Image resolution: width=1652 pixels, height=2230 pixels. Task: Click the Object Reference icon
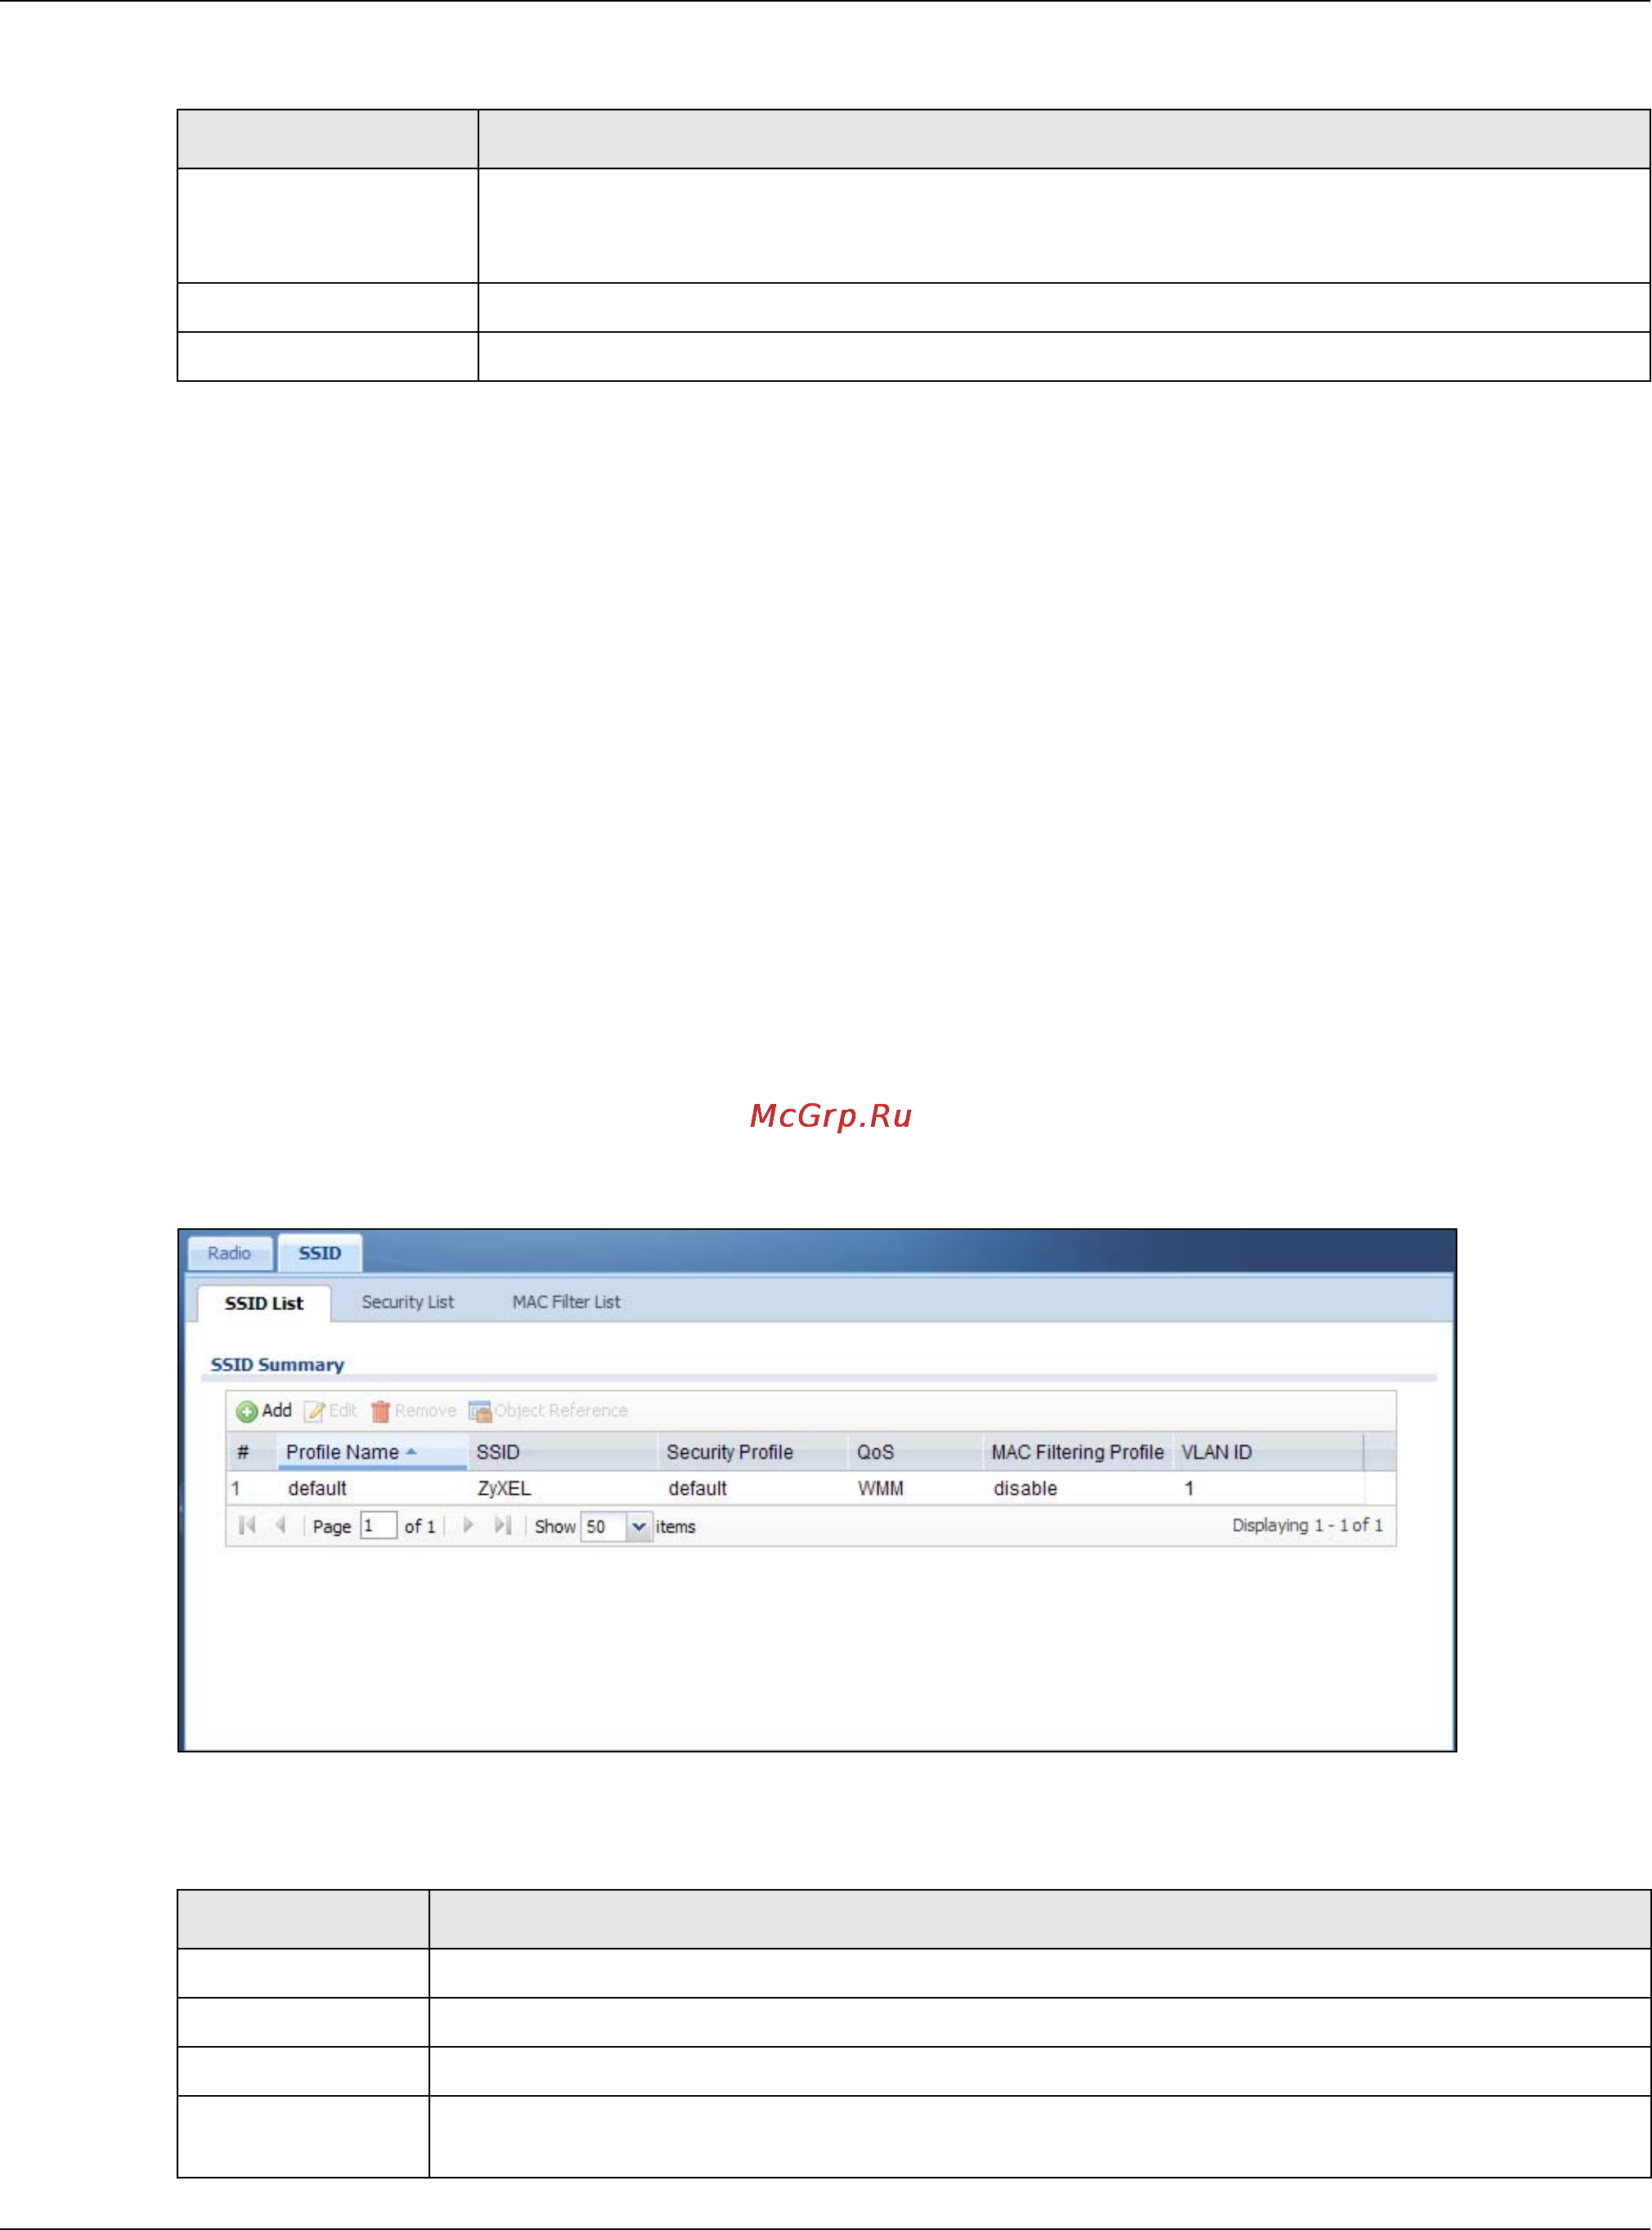pyautogui.click(x=480, y=1411)
